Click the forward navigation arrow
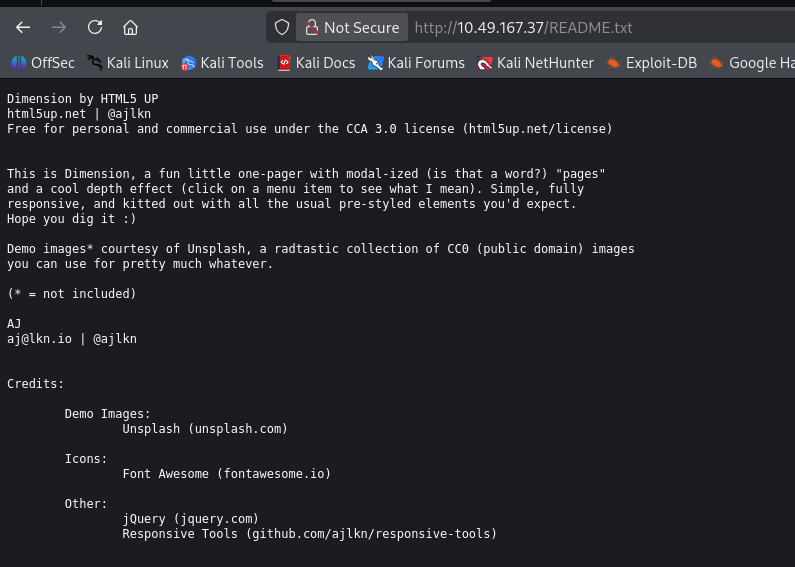Viewport: 795px width, 567px height. tap(59, 27)
